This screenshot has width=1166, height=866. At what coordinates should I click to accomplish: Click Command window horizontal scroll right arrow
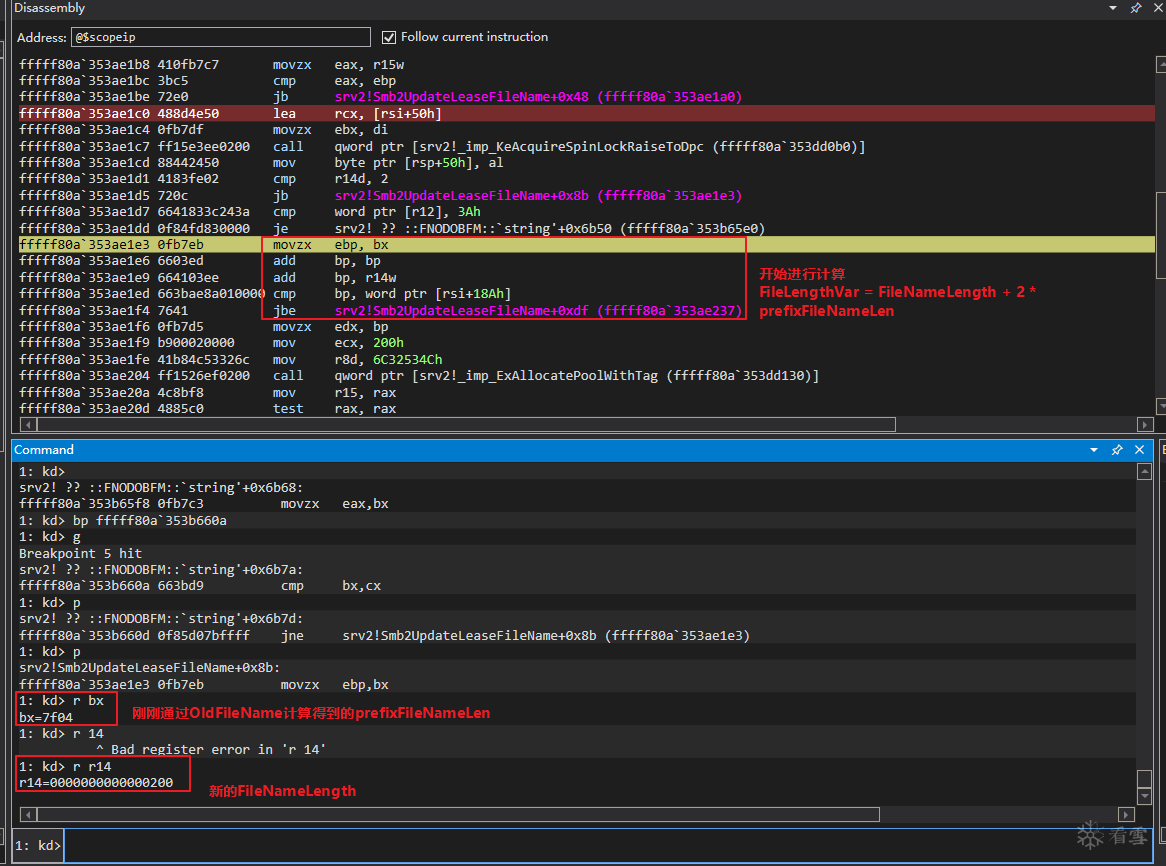(x=1127, y=814)
